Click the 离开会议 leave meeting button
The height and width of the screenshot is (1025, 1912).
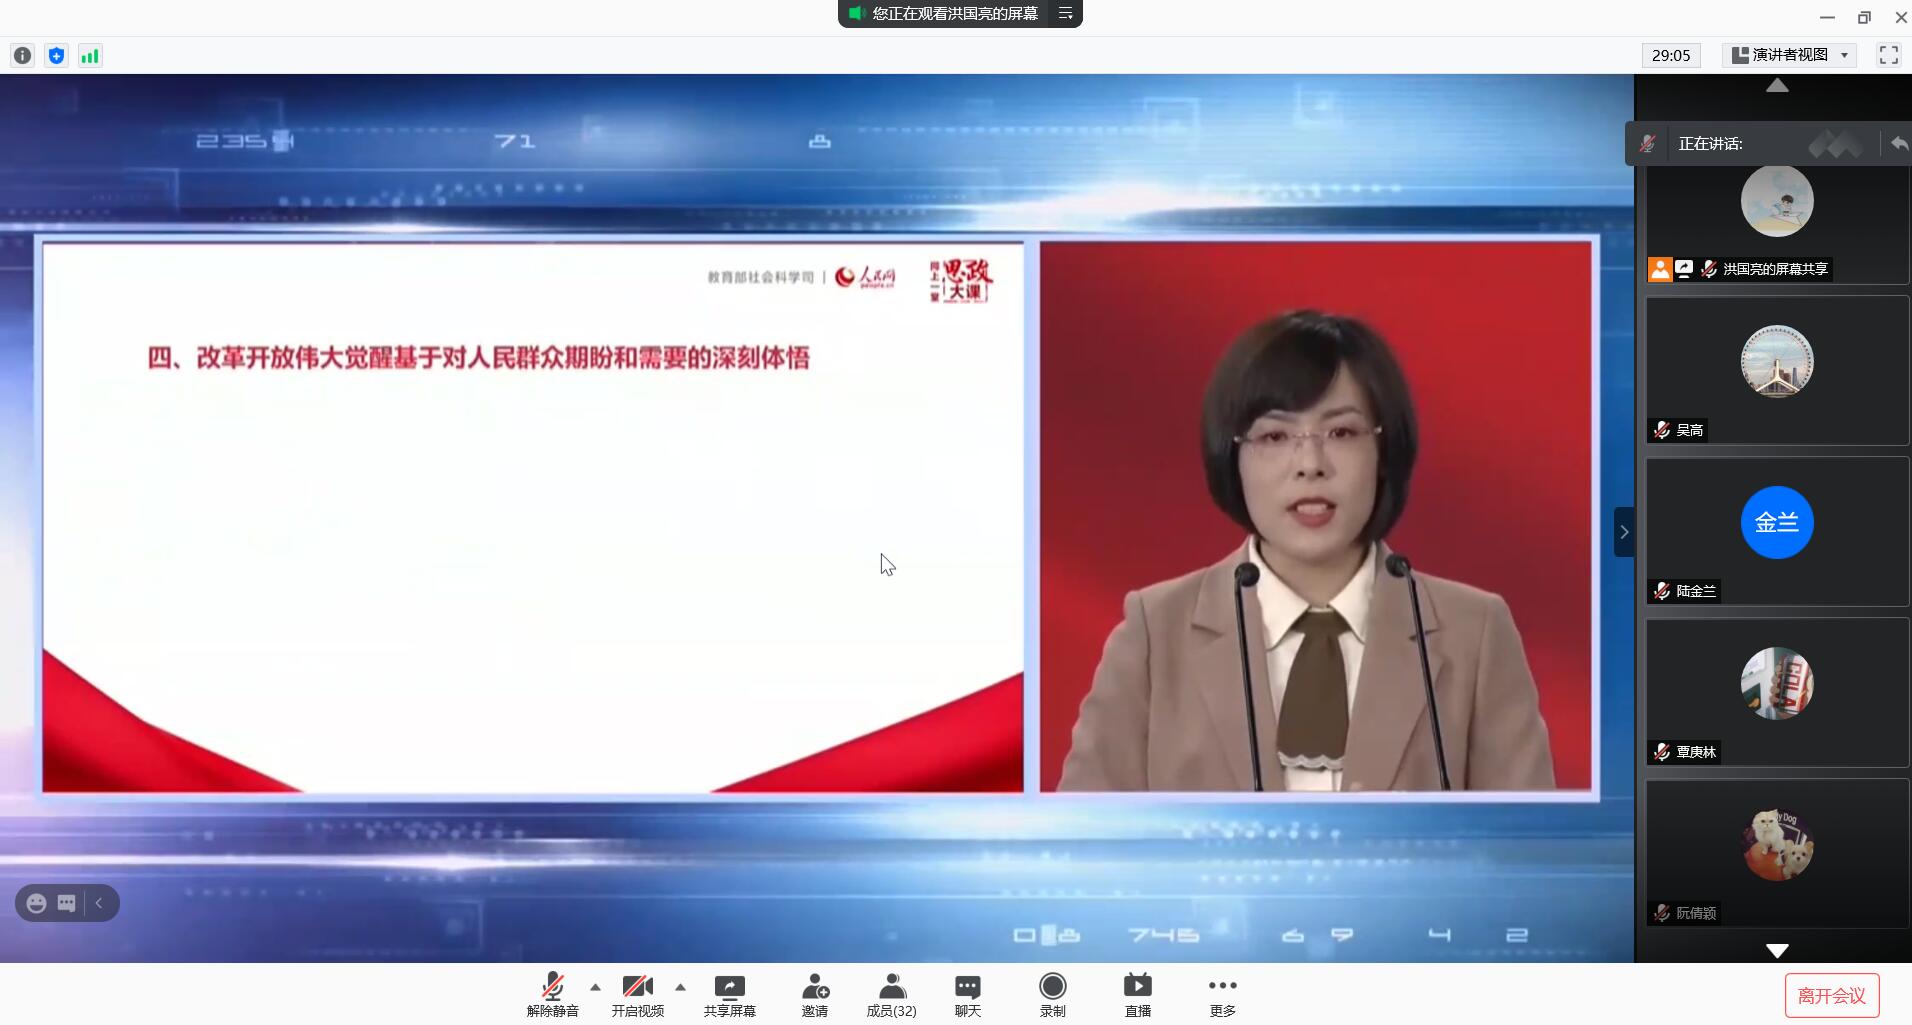click(x=1831, y=995)
